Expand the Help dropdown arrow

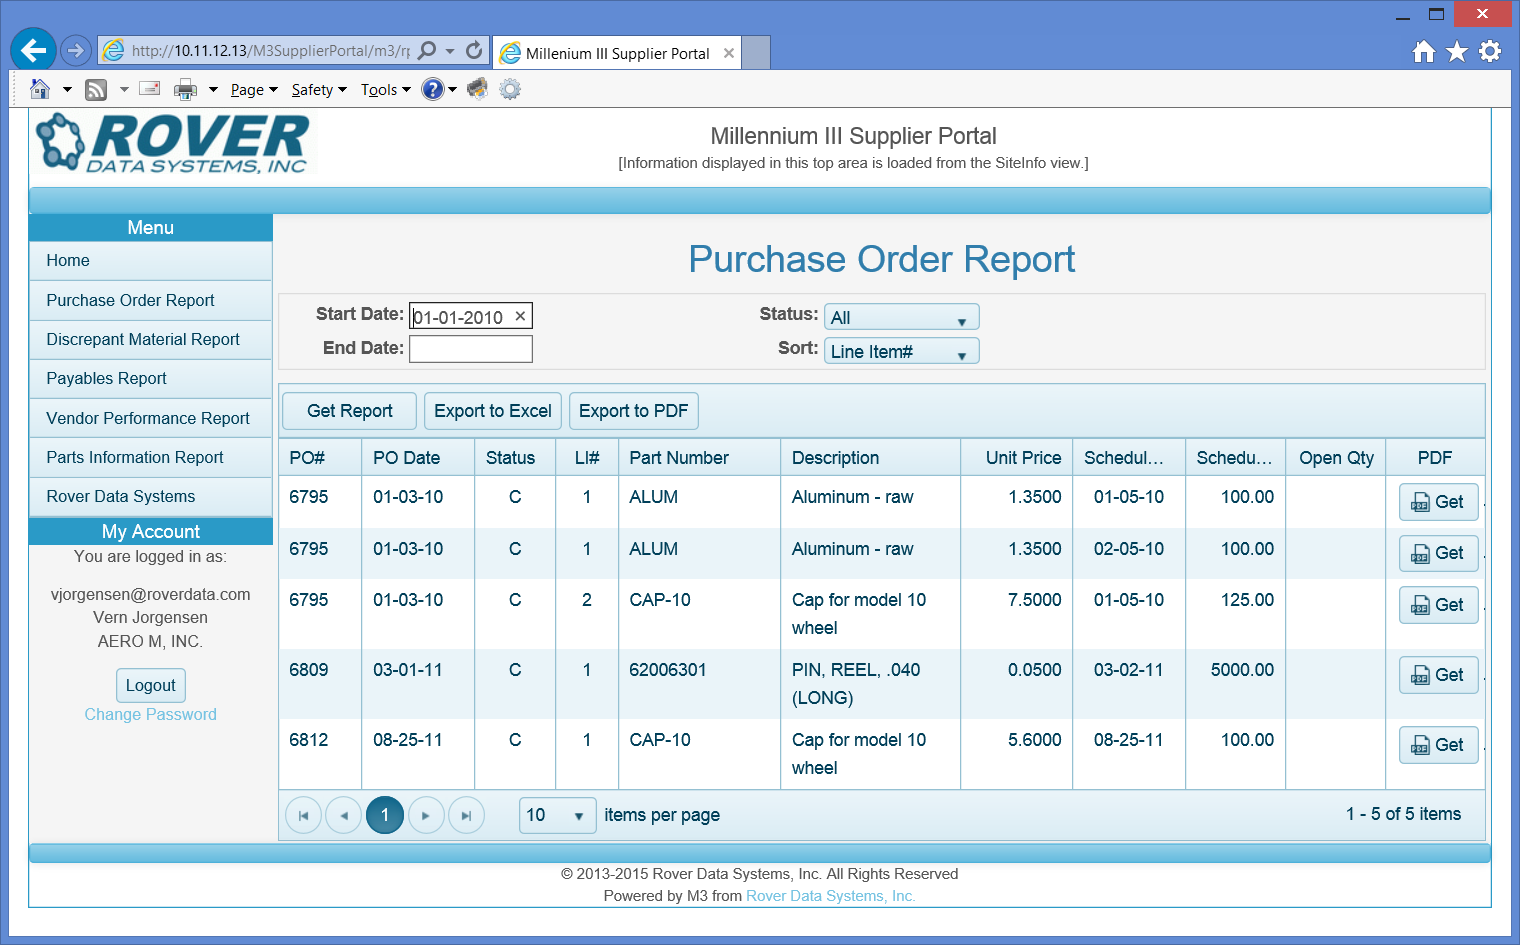click(x=453, y=90)
